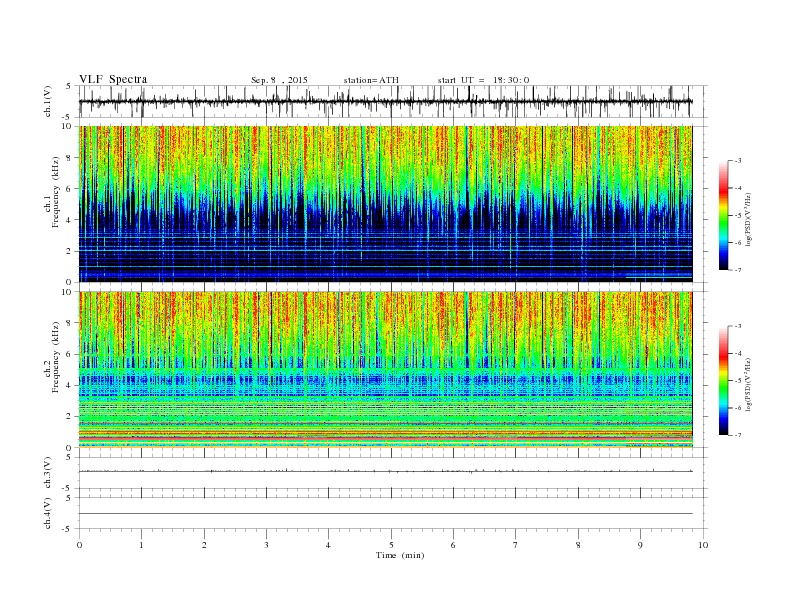Click the time axis tick label '7'
This screenshot has height=612, width=792.
516,545
